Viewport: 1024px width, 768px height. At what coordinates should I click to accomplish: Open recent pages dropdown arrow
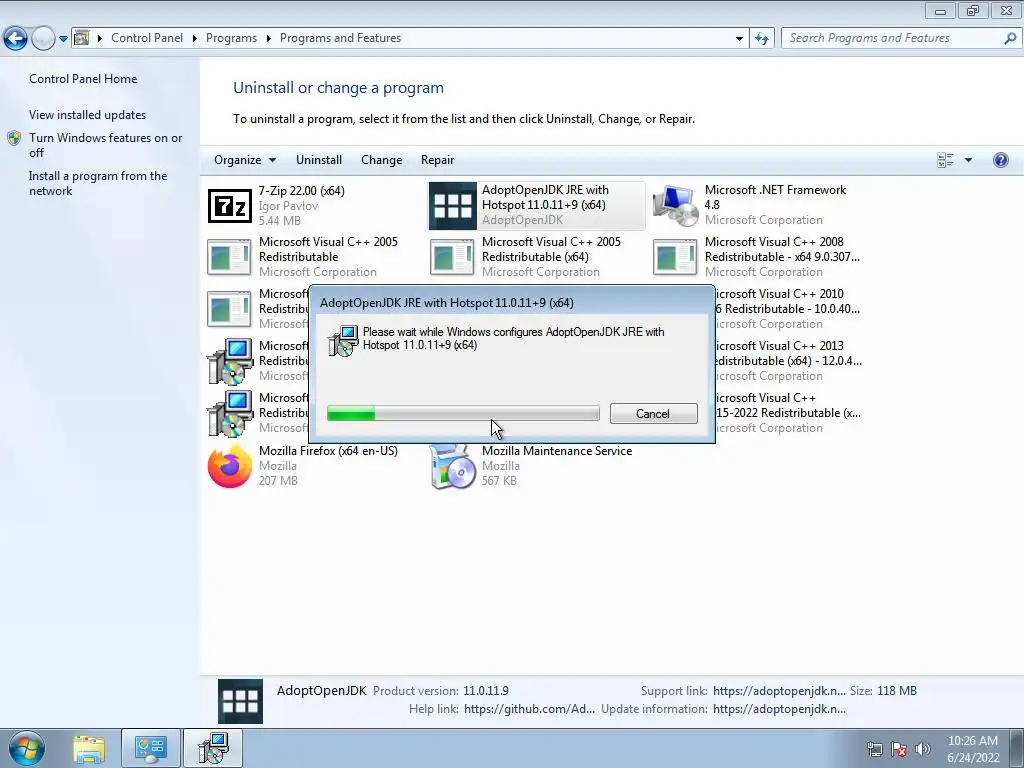pos(63,39)
